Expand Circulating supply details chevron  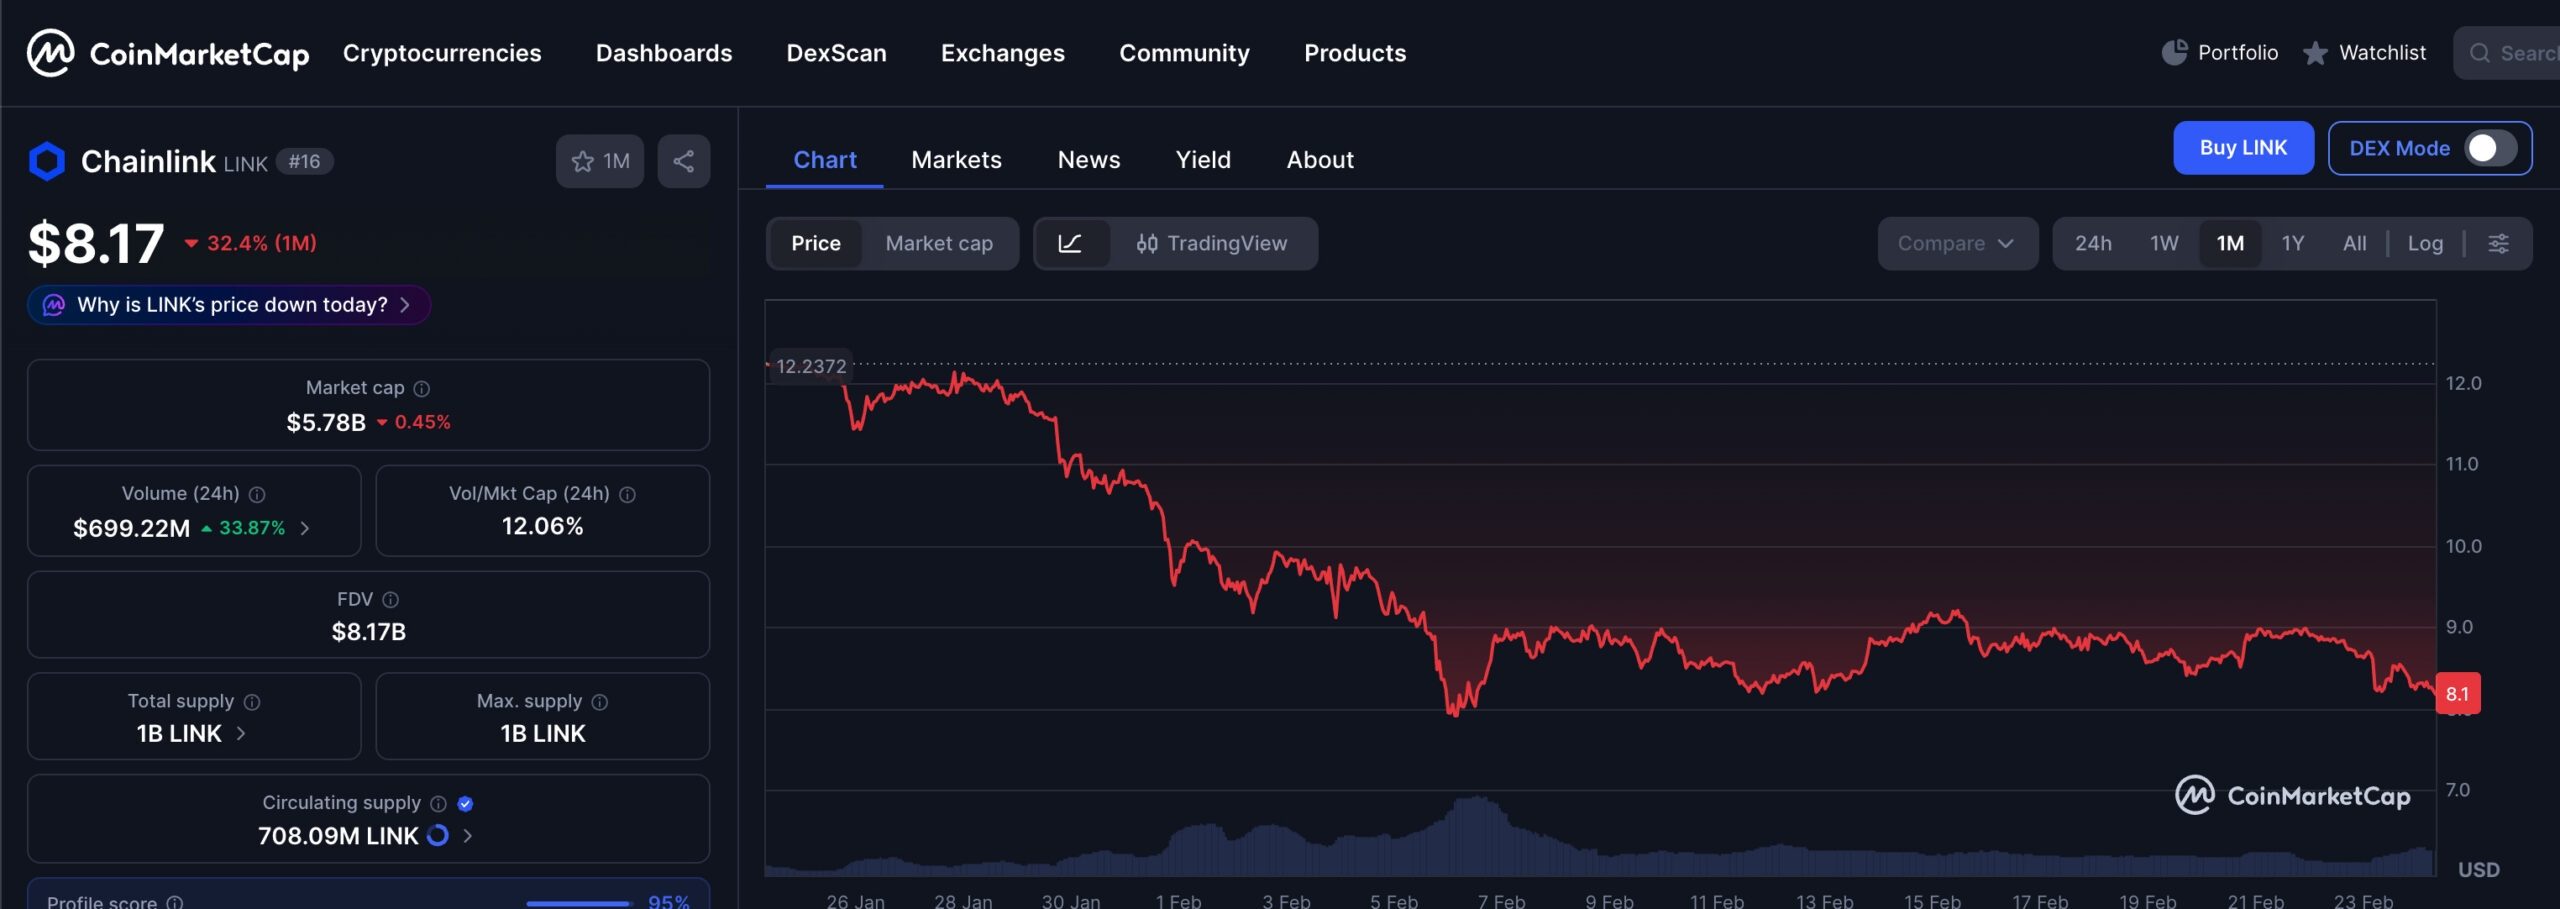467,835
